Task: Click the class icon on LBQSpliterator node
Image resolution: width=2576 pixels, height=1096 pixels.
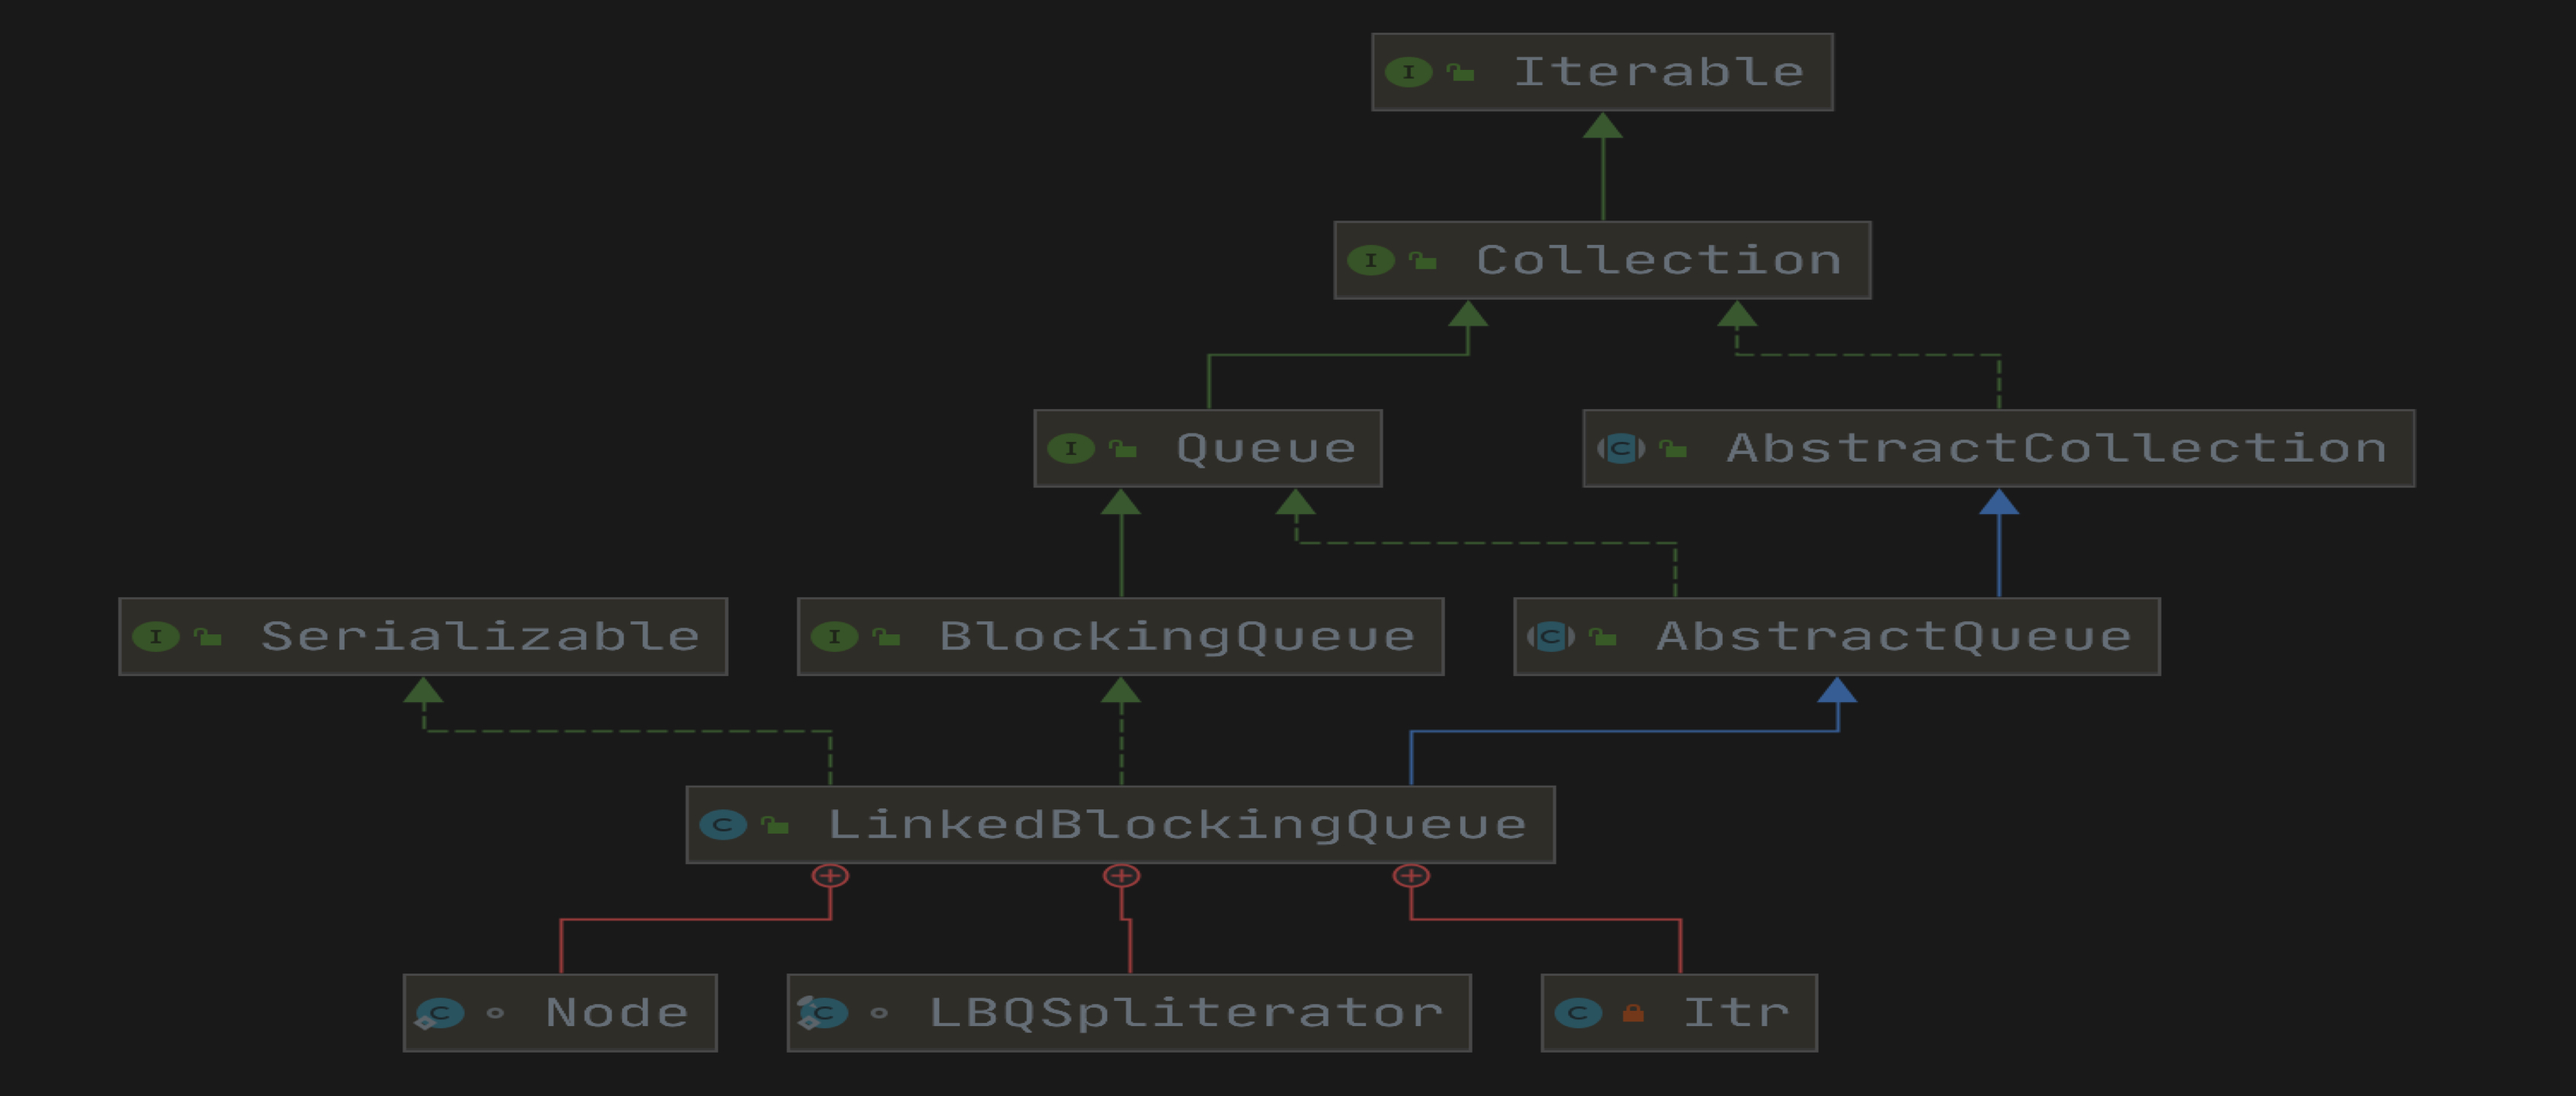Action: pos(823,1013)
